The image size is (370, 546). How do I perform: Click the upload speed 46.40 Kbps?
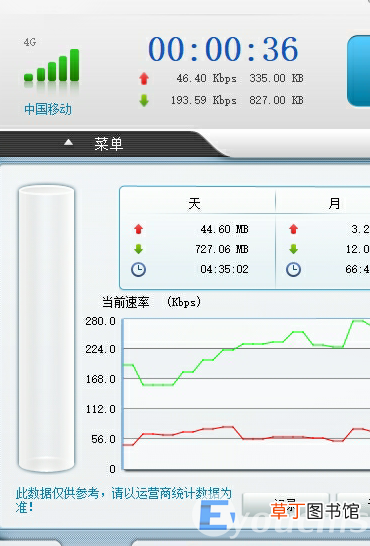[x=206, y=78]
